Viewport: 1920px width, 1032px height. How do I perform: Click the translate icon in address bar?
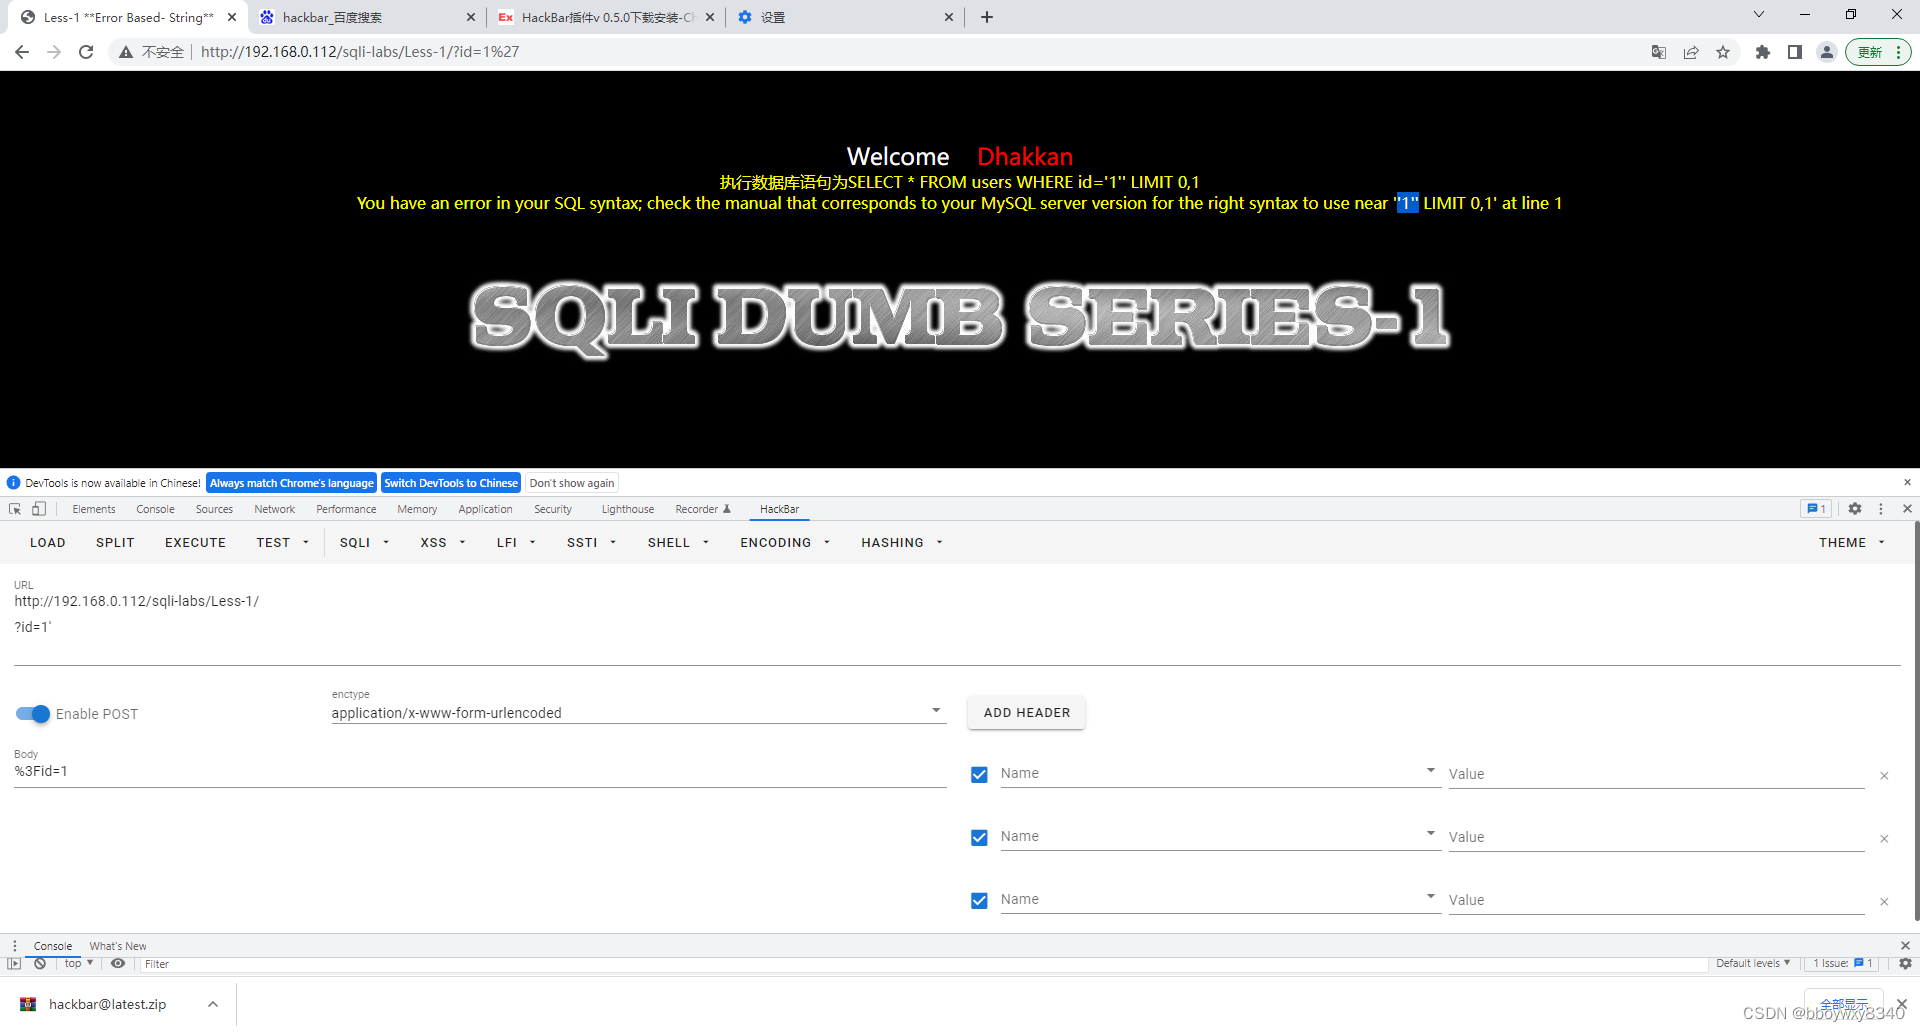click(1658, 51)
